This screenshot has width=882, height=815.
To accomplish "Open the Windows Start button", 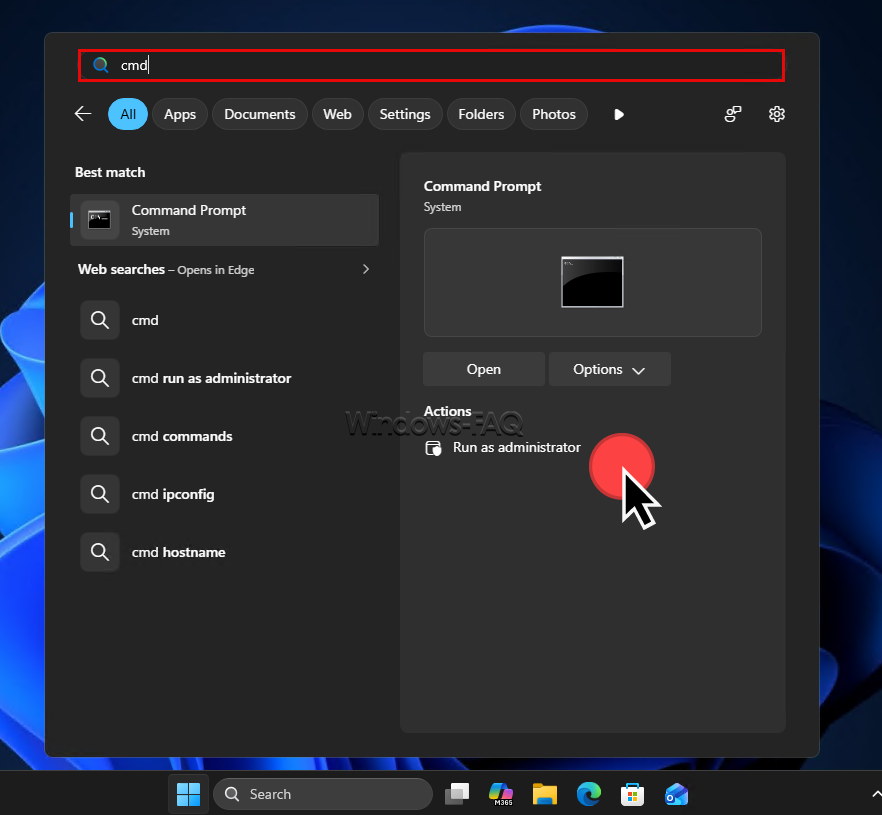I will 188,794.
